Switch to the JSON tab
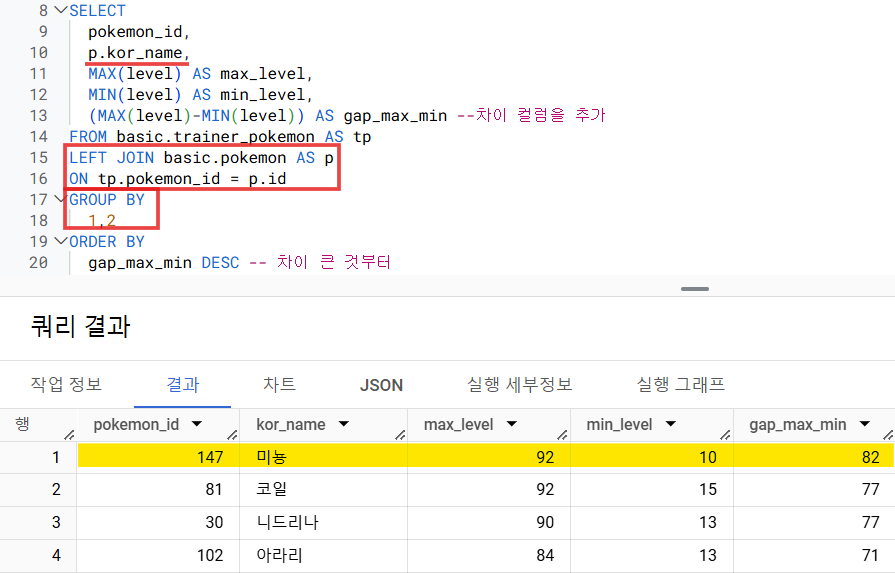Viewport: 895px width, 573px height. (x=381, y=385)
